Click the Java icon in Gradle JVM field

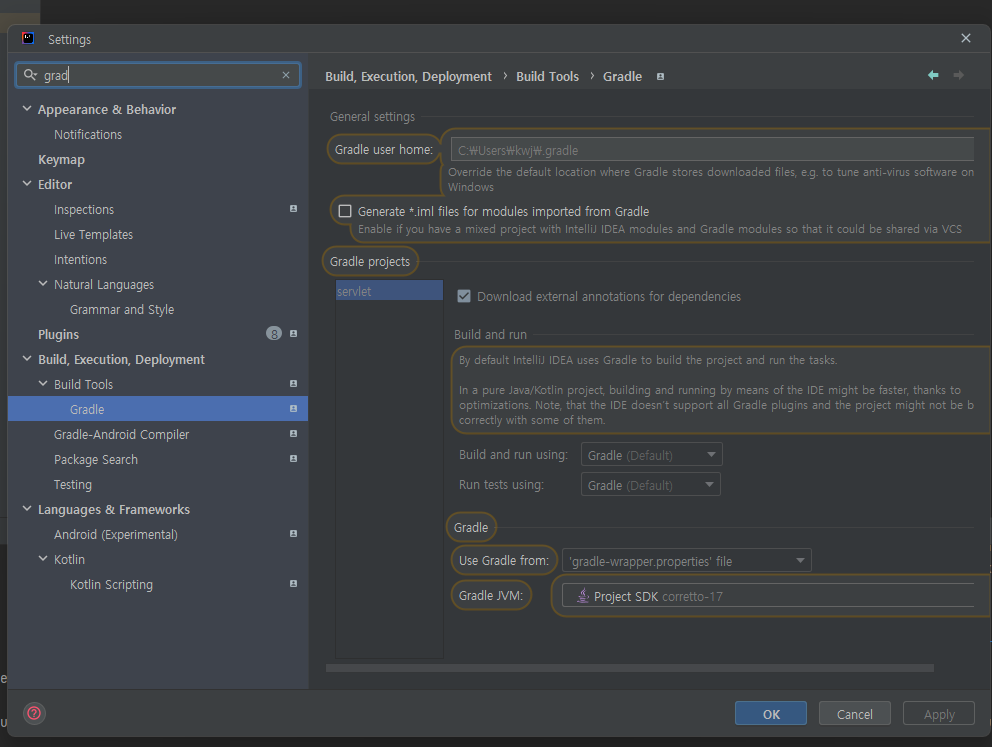click(583, 595)
